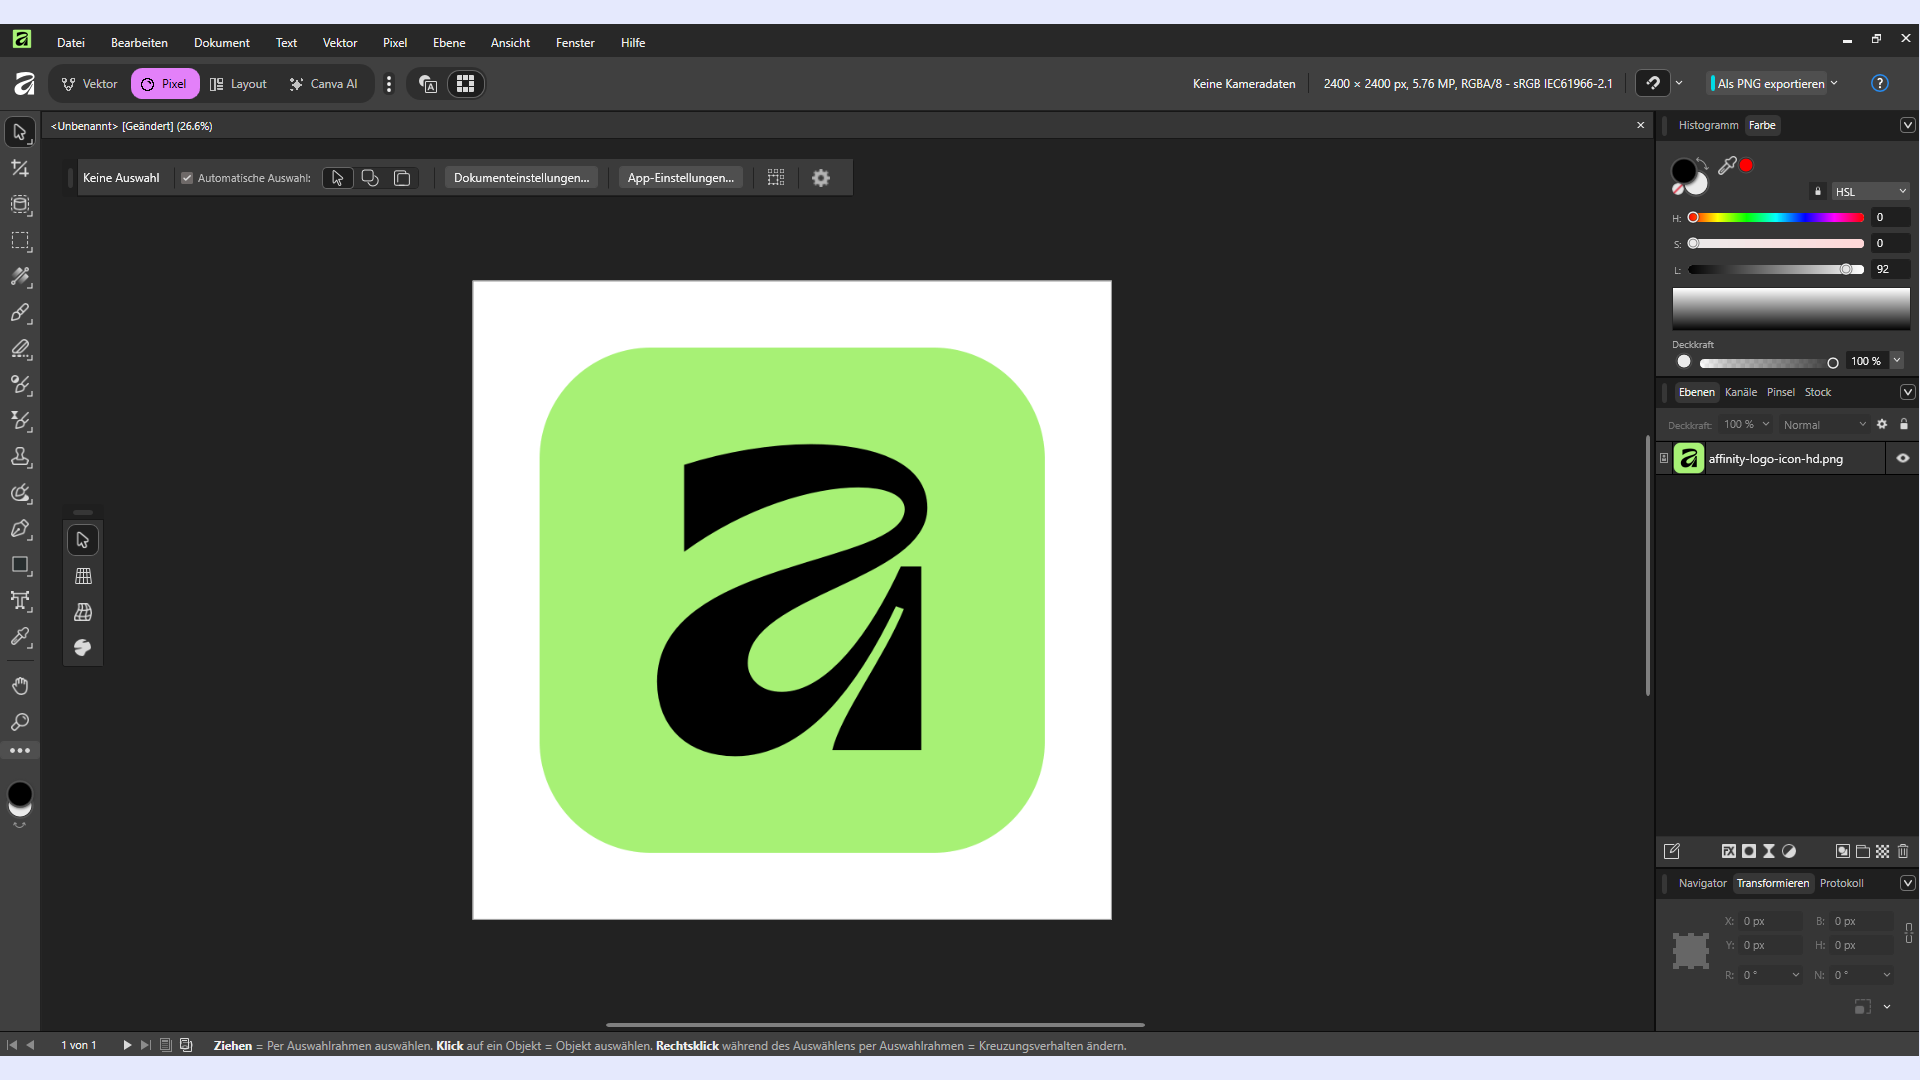The width and height of the screenshot is (1920, 1080).
Task: Click the color picker eyedropper in Farbe panel
Action: coord(1727,166)
